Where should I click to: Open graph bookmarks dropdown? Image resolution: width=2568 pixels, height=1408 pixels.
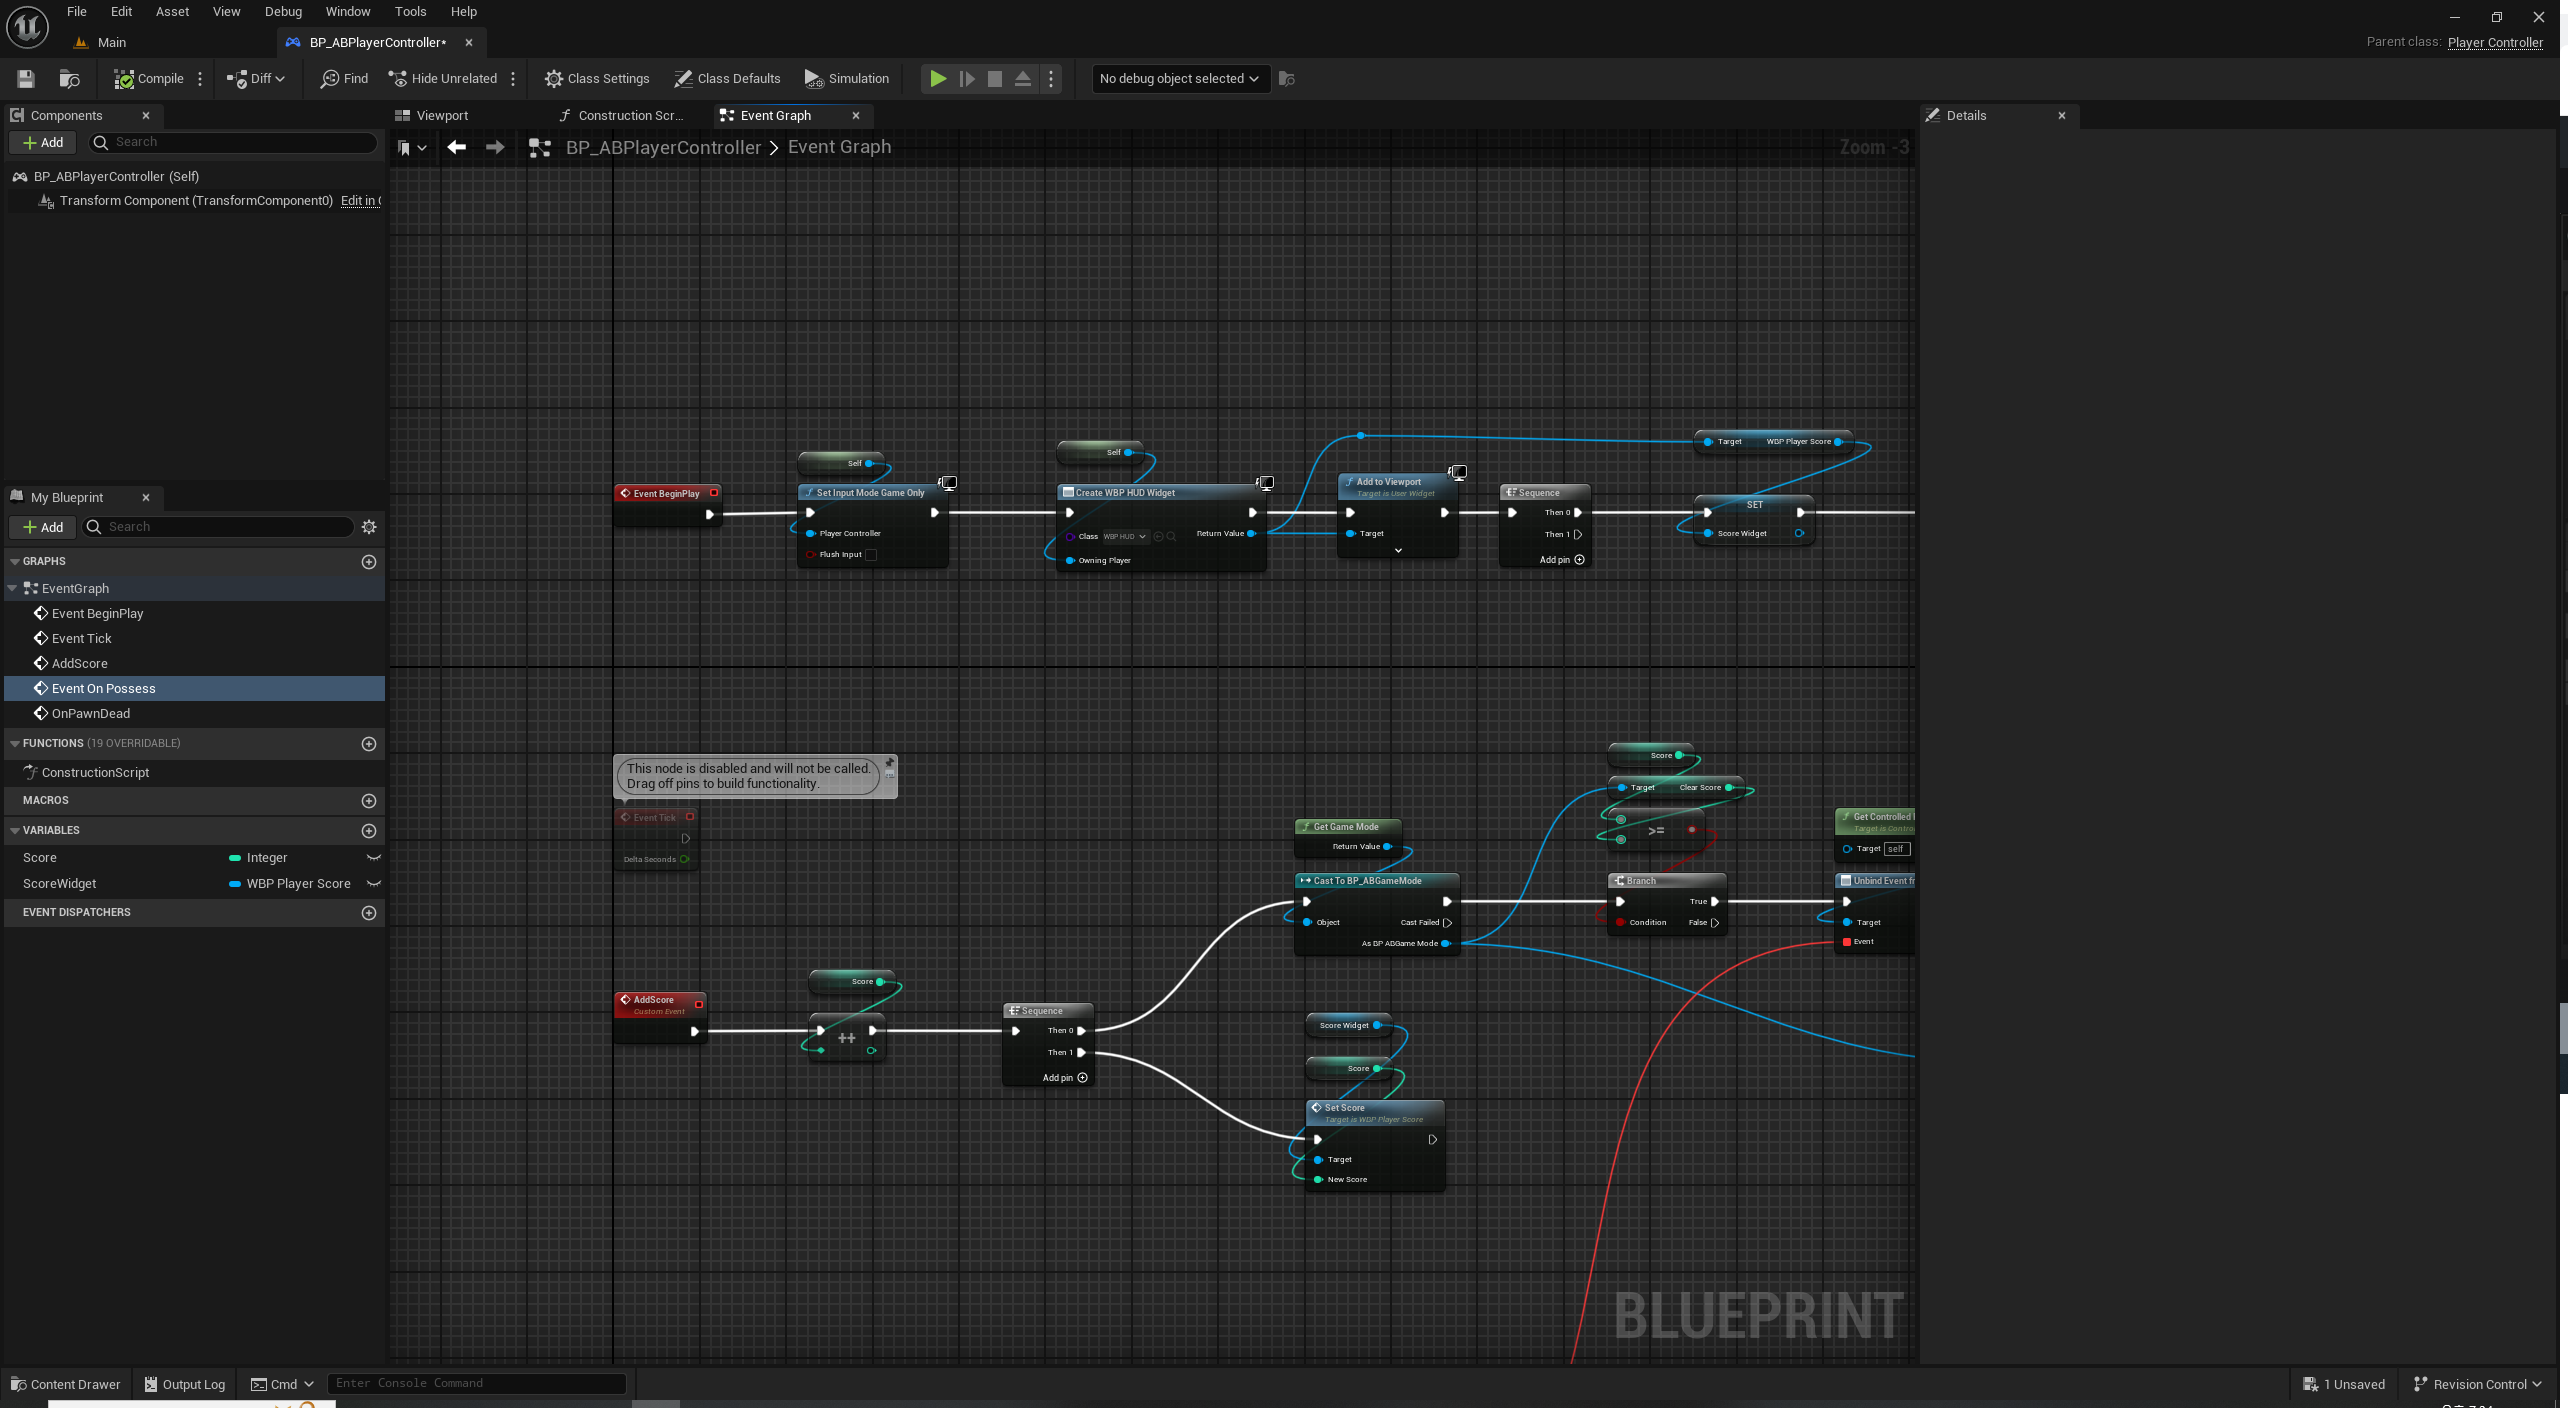411,148
